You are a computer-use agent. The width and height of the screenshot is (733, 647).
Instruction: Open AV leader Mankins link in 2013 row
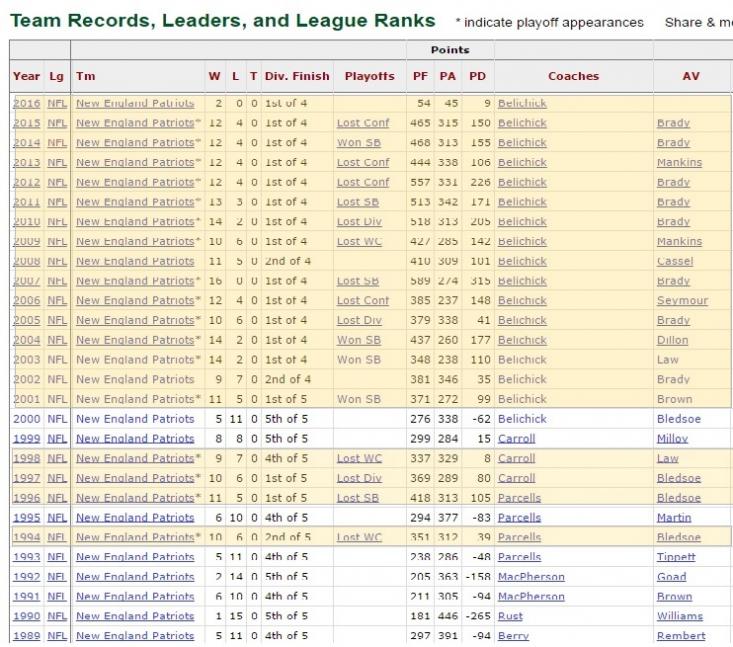click(x=680, y=162)
